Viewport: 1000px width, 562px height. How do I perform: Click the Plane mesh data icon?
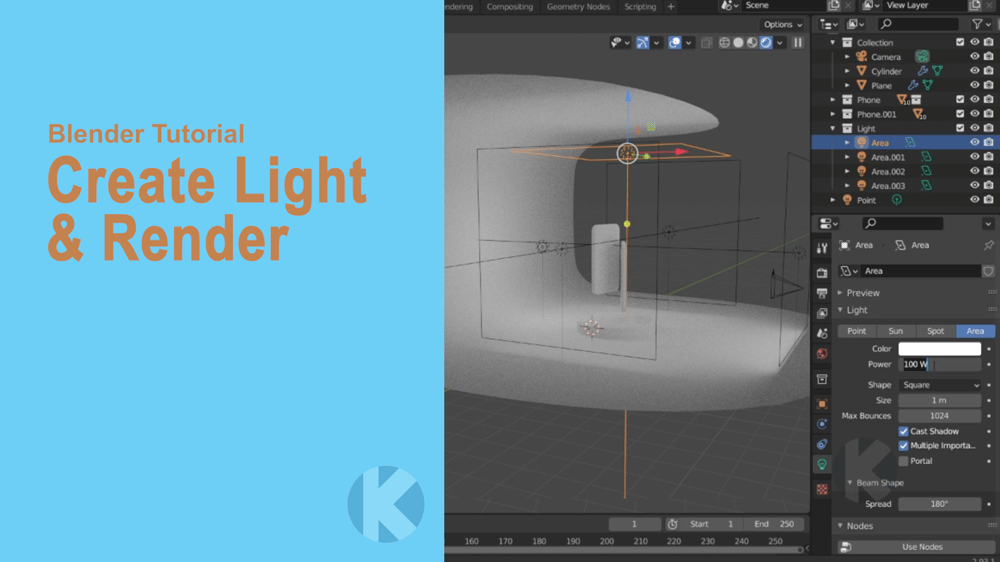click(x=928, y=85)
